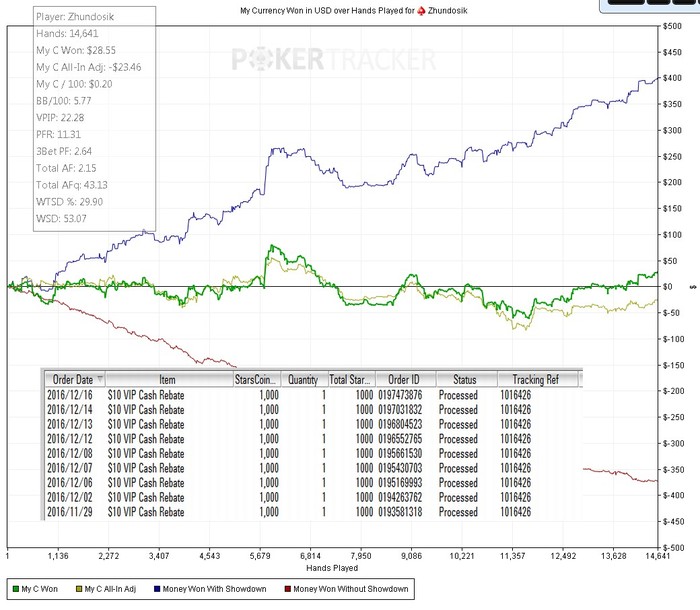Open the Order Date sort arrow
Screen dimensions: 700x610
[x=100, y=379]
